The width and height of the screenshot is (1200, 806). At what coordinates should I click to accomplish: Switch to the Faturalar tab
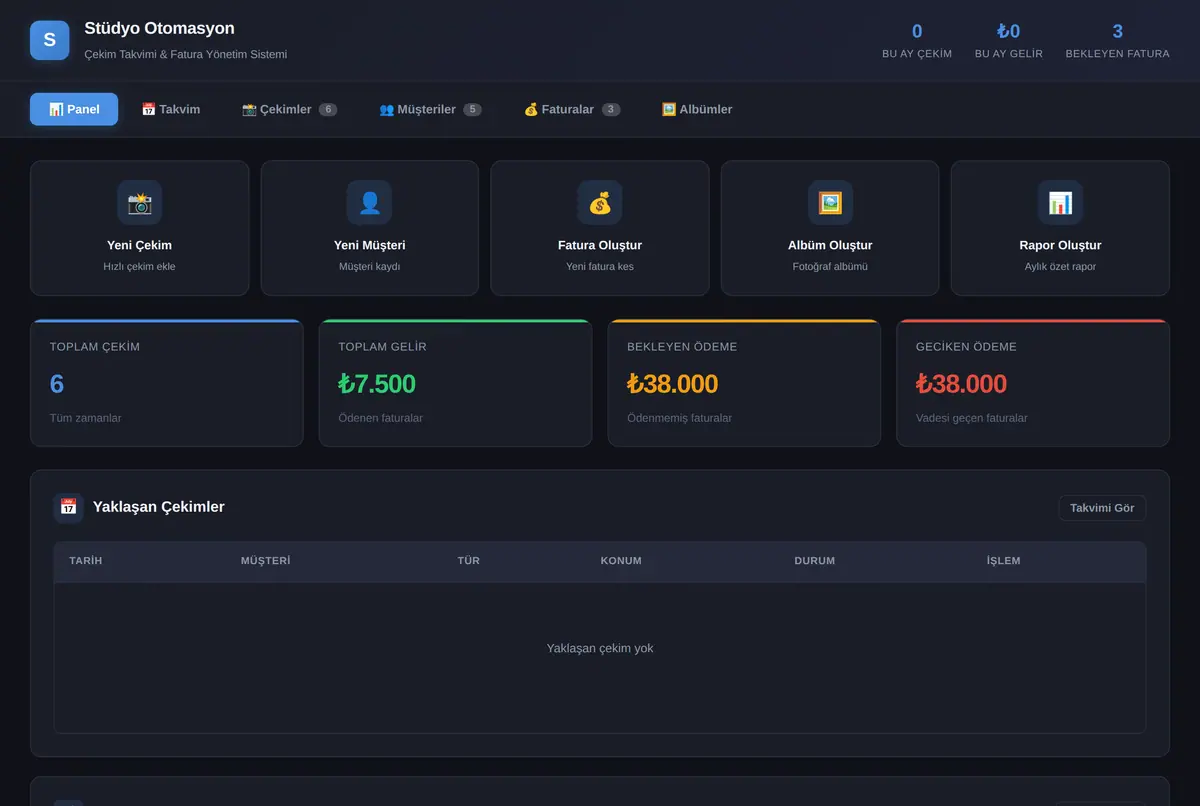[572, 109]
